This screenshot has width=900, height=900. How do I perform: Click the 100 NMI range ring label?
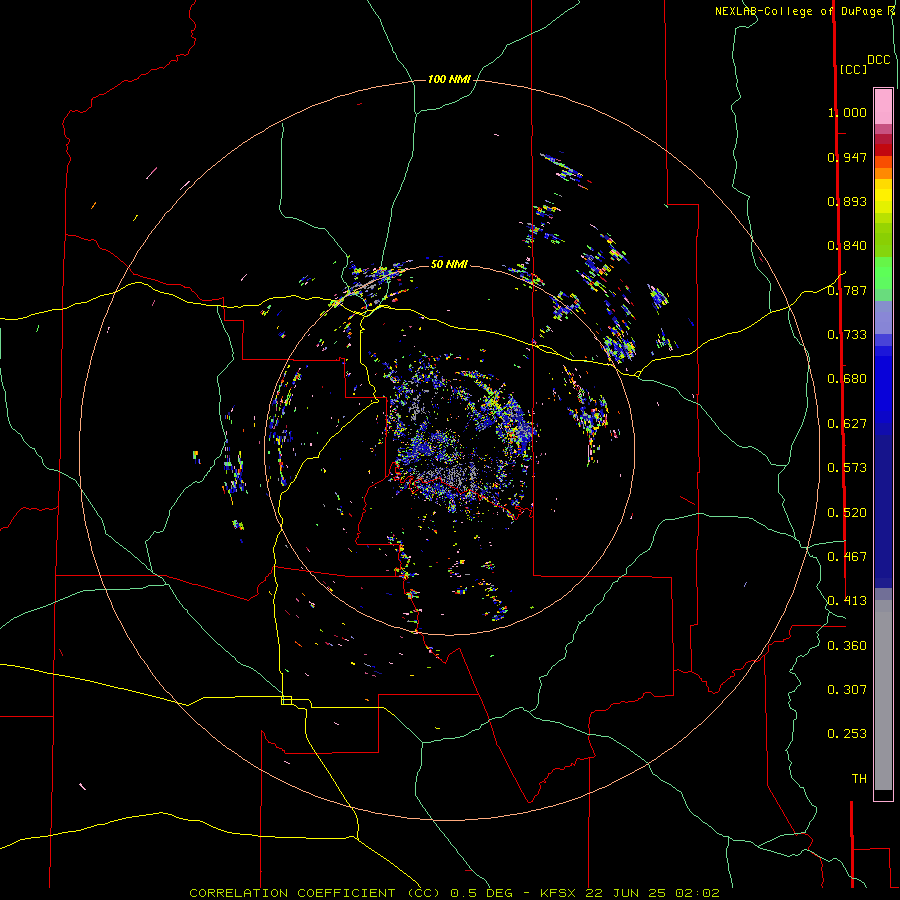pyautogui.click(x=449, y=79)
